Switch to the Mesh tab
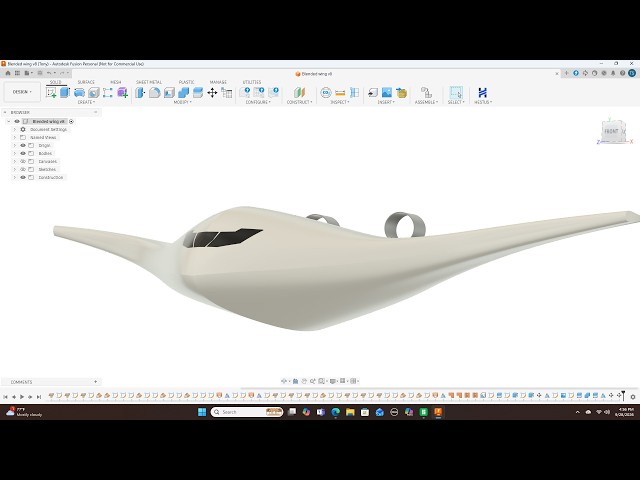Screen dimensions: 640x480 (x=116, y=82)
